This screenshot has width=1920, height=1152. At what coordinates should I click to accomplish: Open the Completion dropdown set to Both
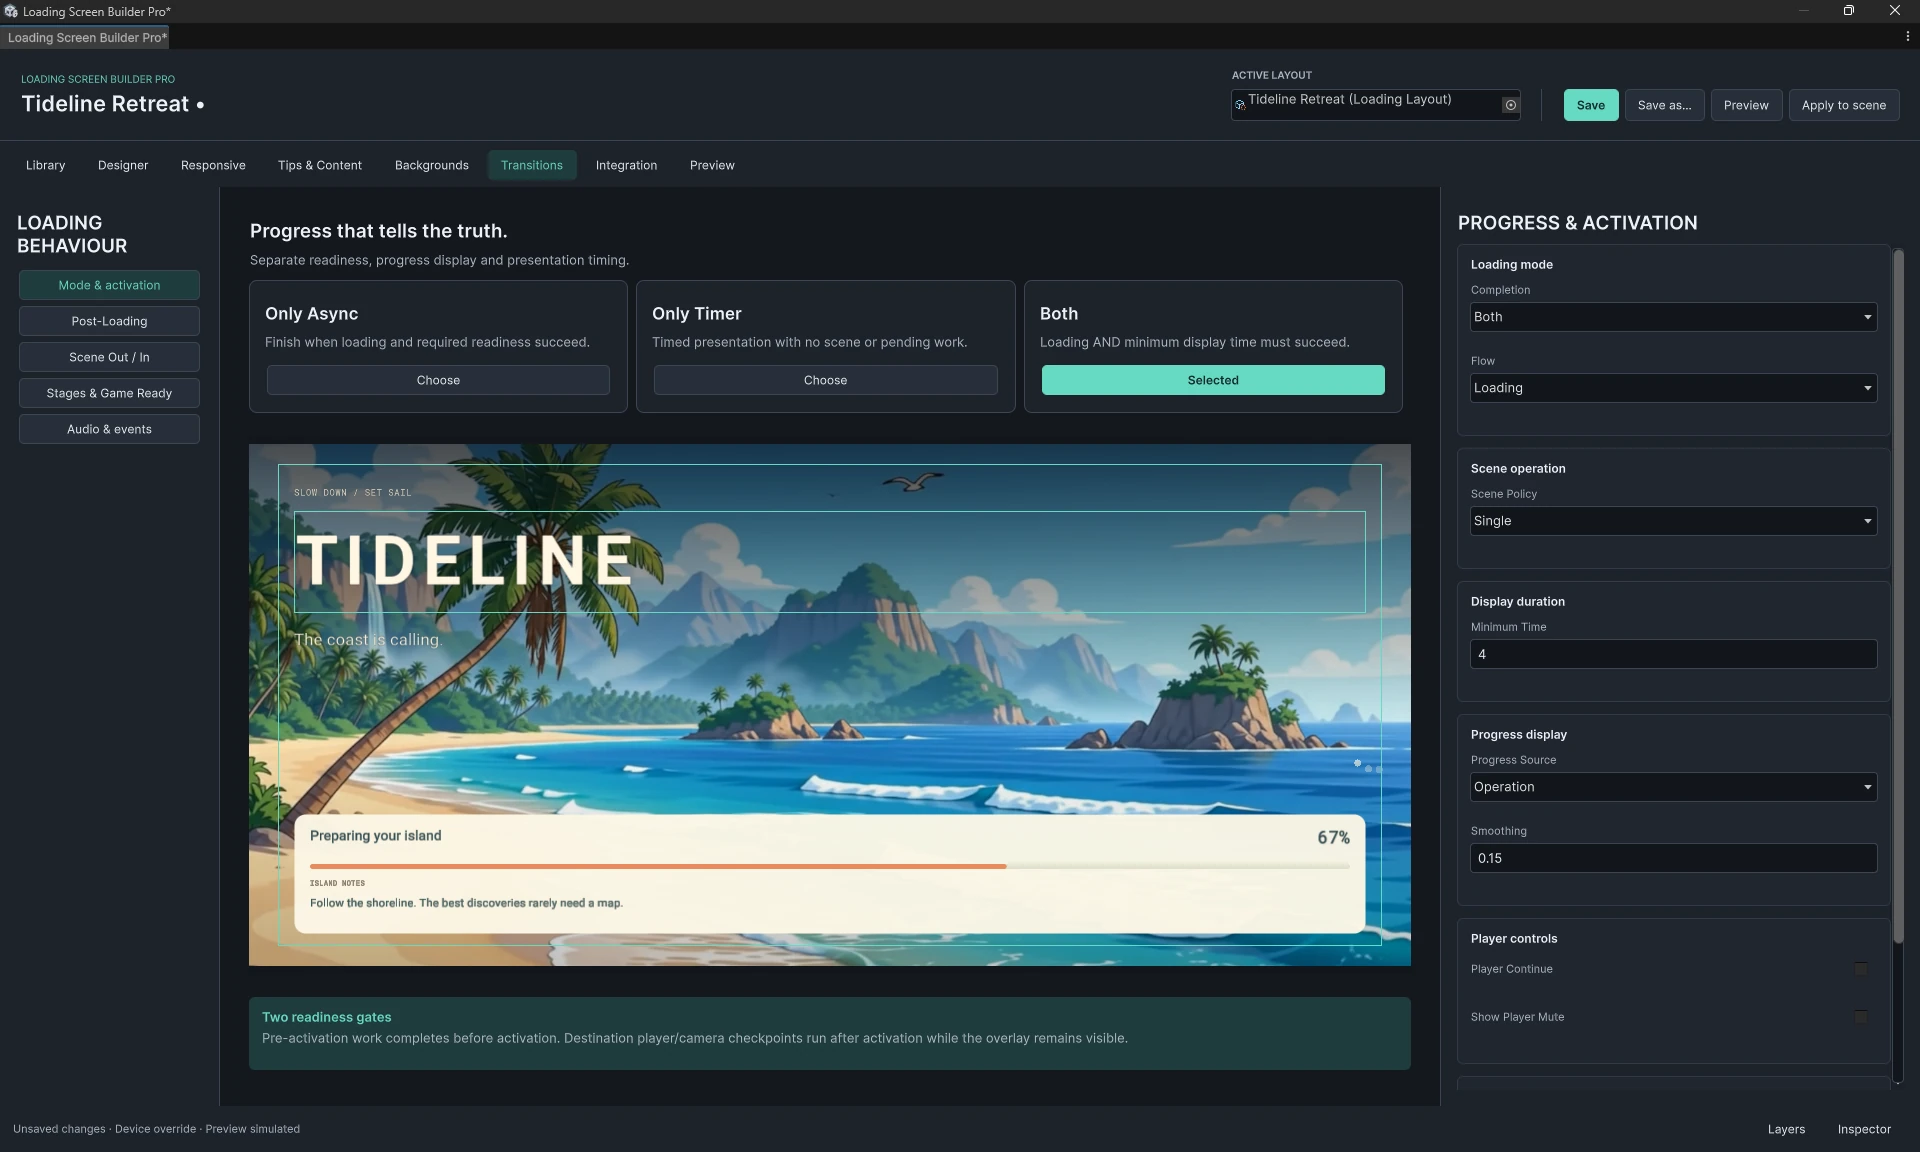point(1673,317)
